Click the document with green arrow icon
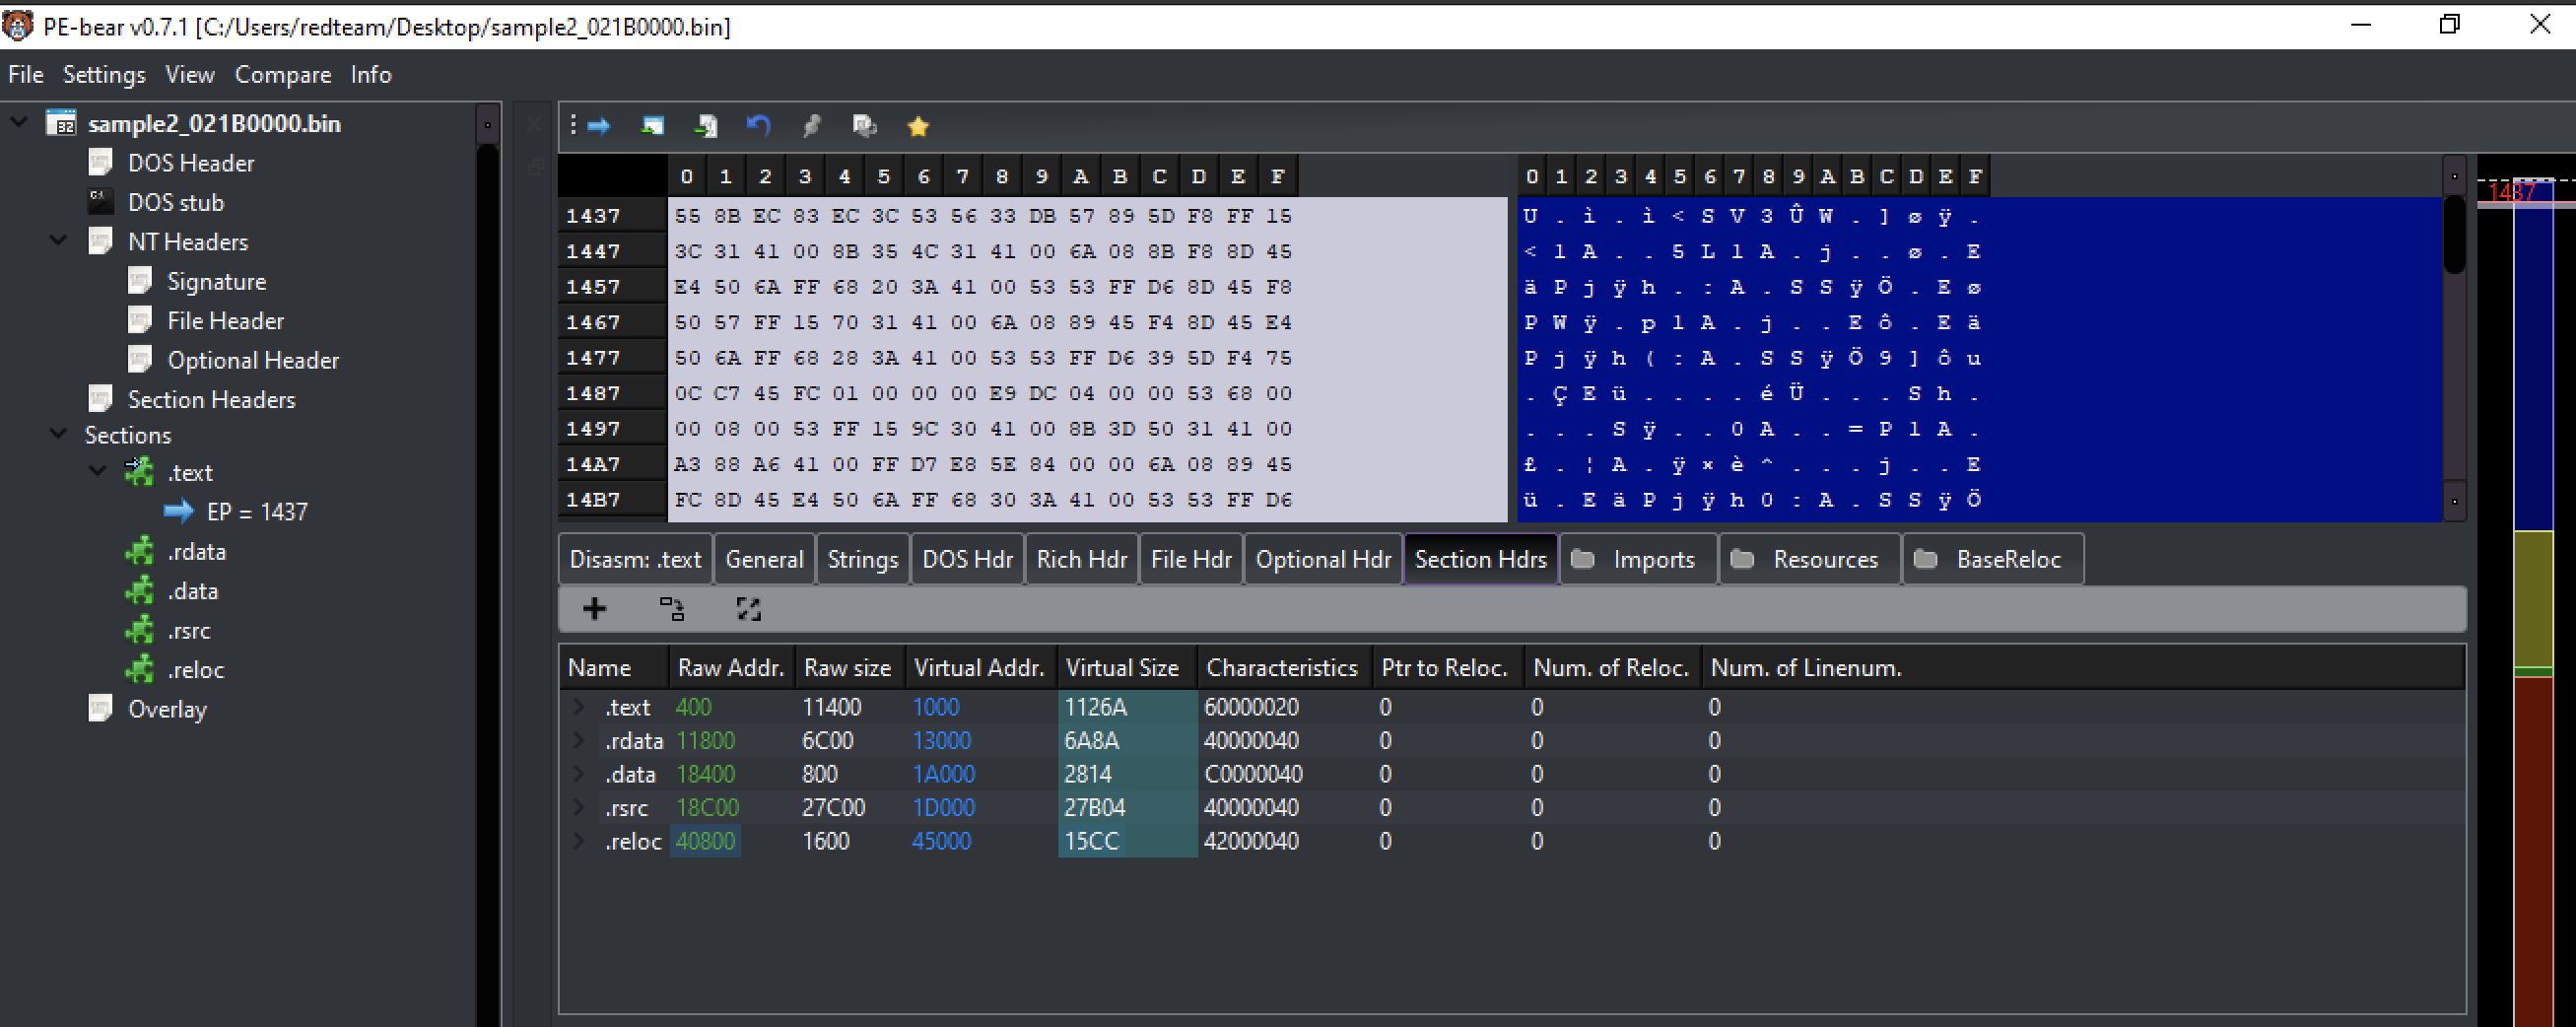 (705, 126)
